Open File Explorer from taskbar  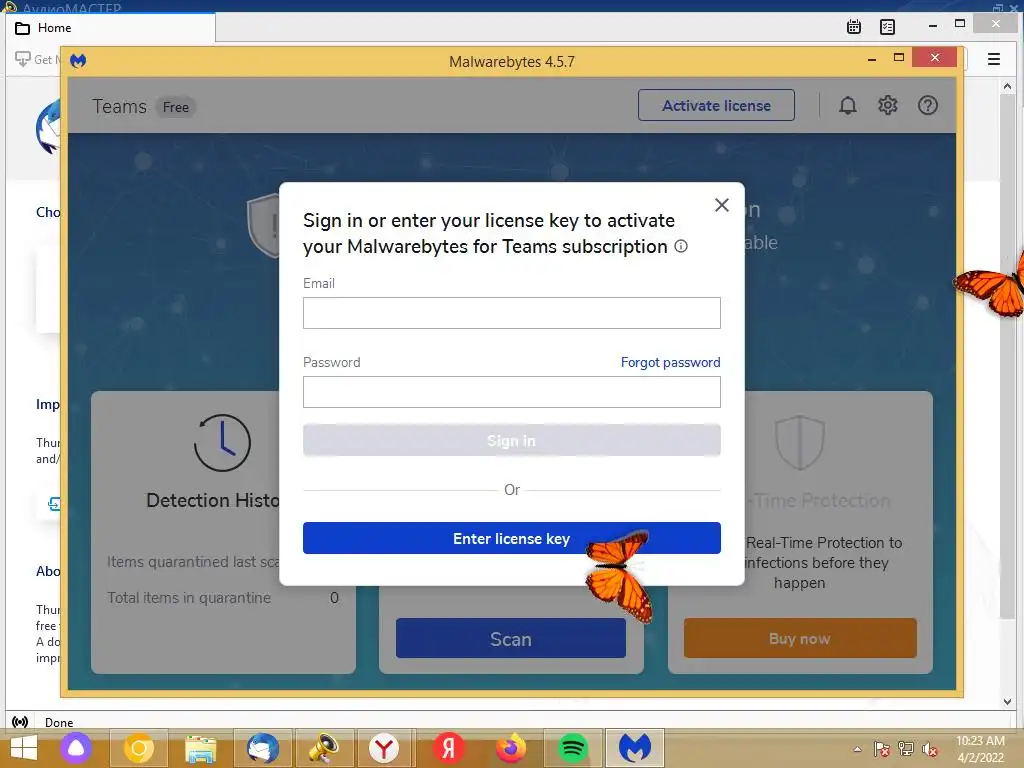[x=200, y=748]
